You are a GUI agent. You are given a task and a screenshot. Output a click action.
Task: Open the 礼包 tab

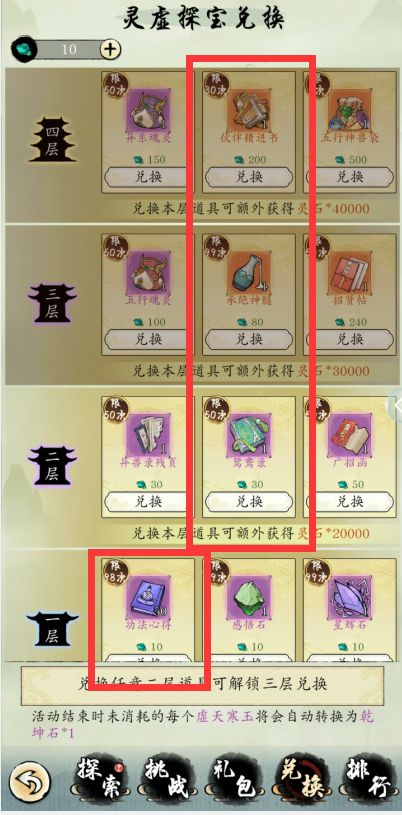232,780
